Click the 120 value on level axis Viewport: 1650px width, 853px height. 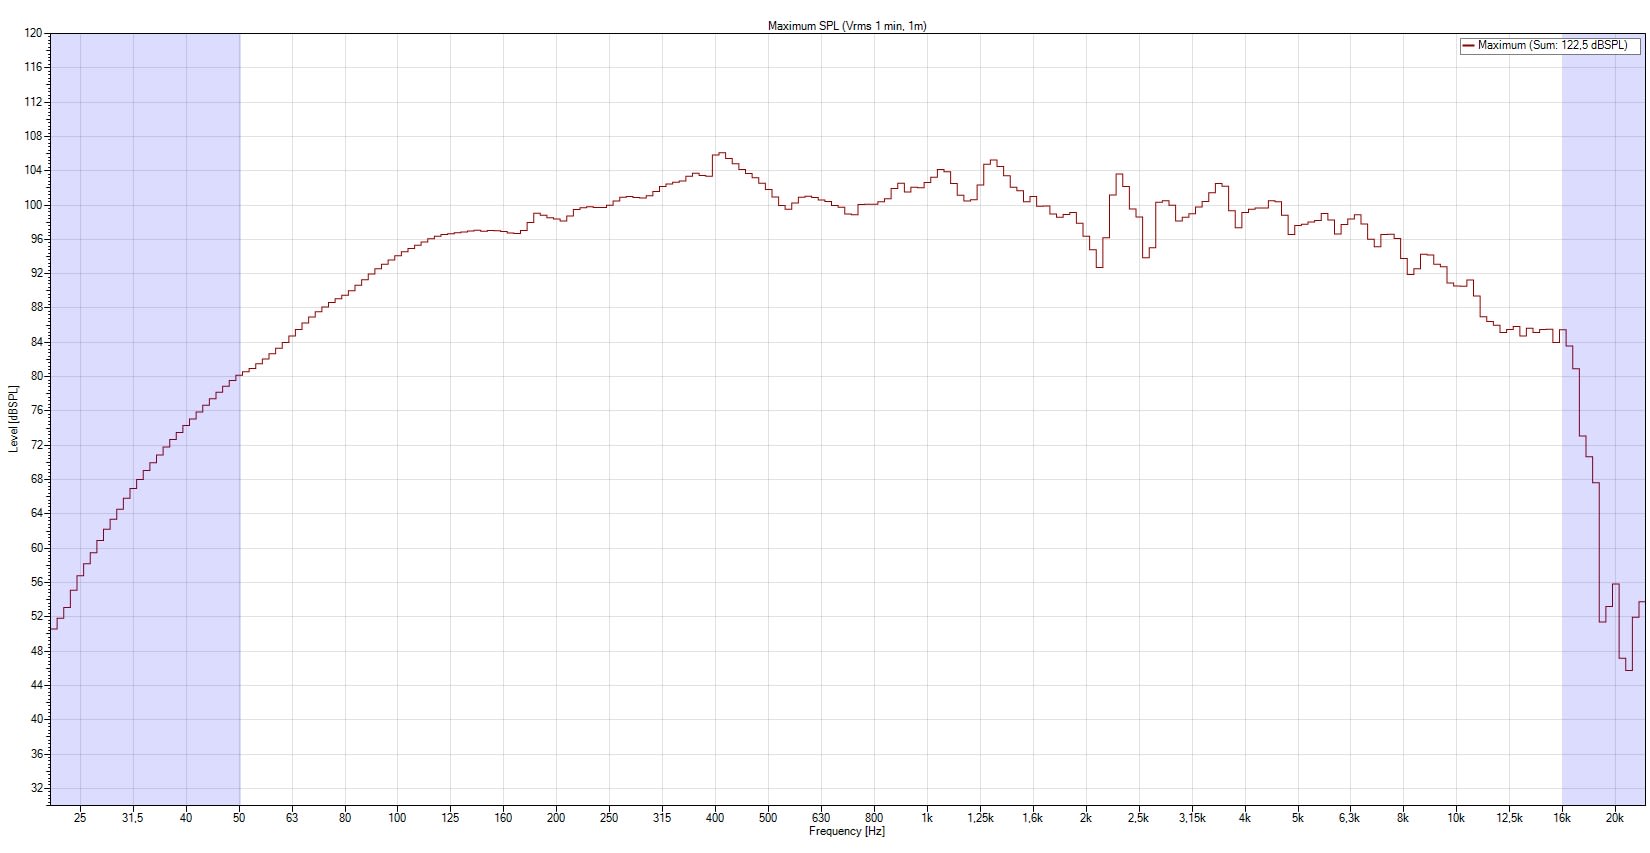coord(34,33)
